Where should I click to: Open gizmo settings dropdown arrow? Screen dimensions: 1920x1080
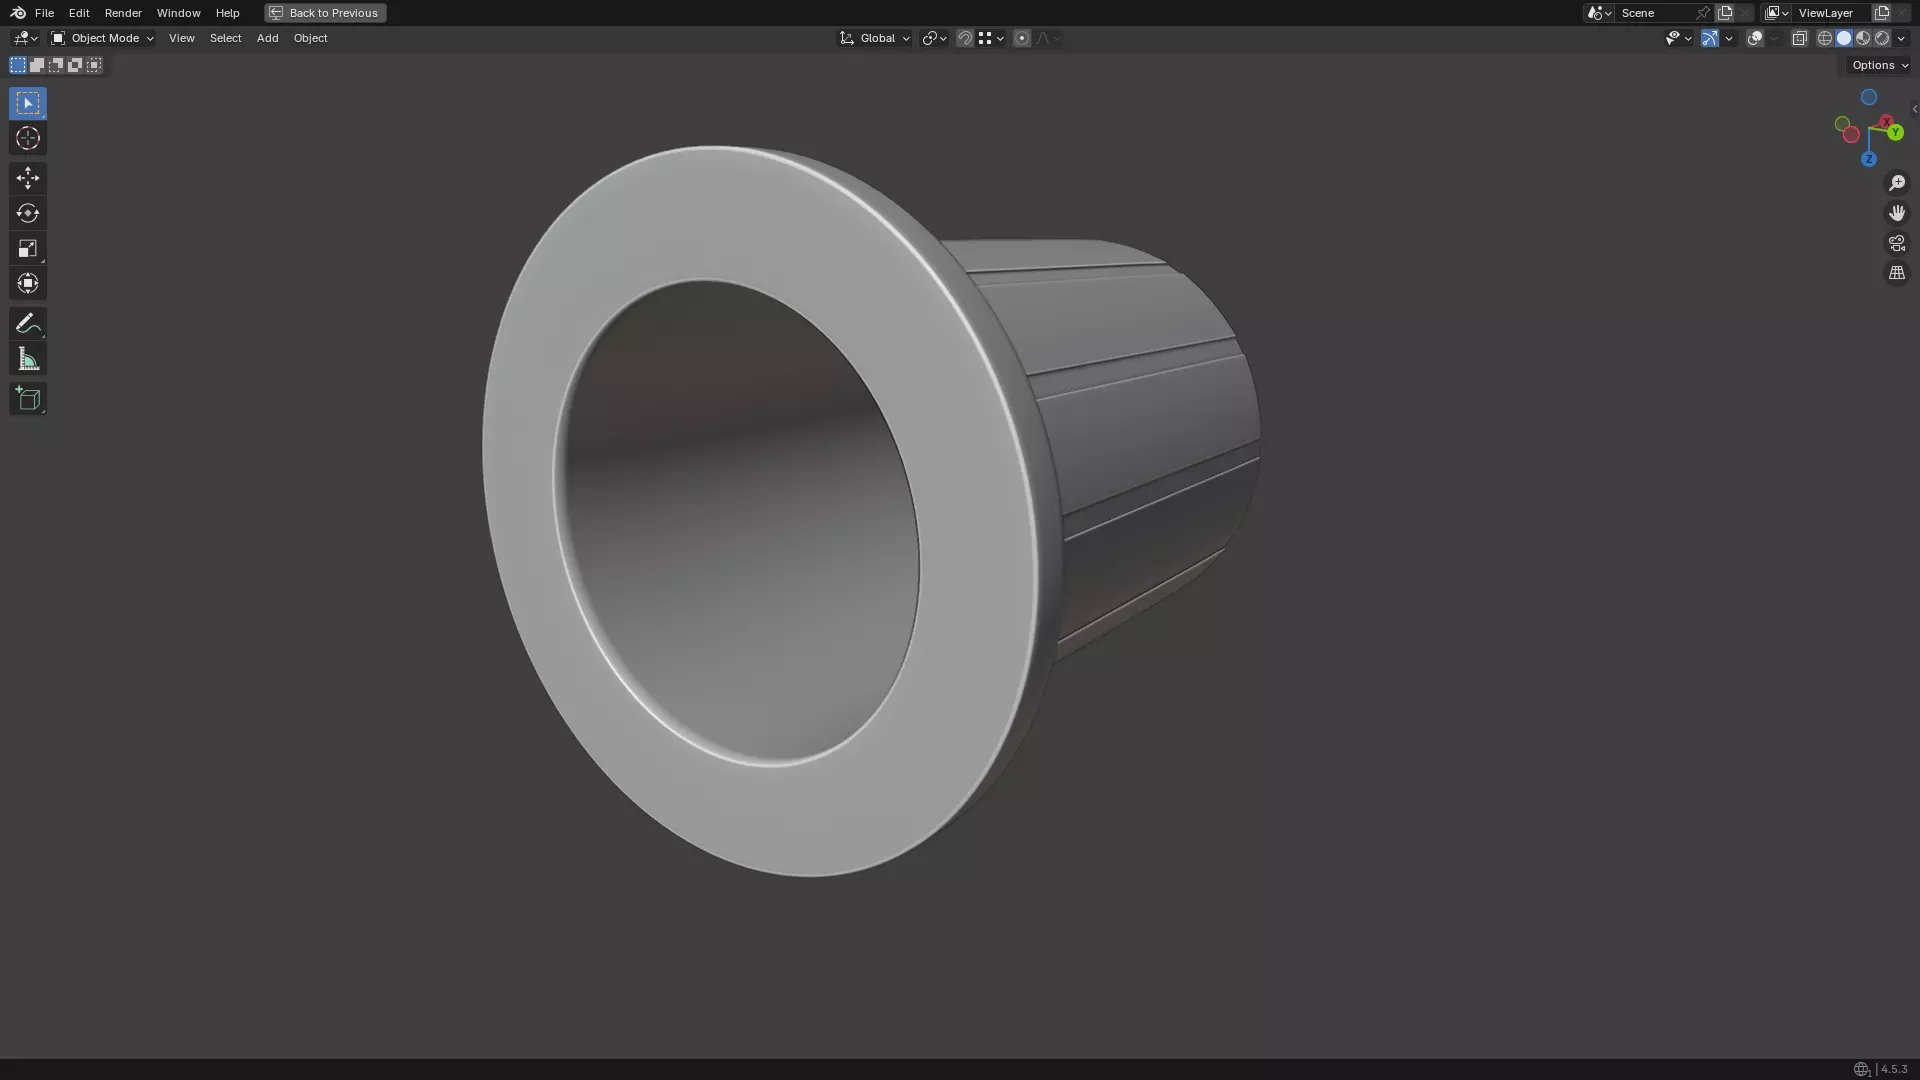1729,38
